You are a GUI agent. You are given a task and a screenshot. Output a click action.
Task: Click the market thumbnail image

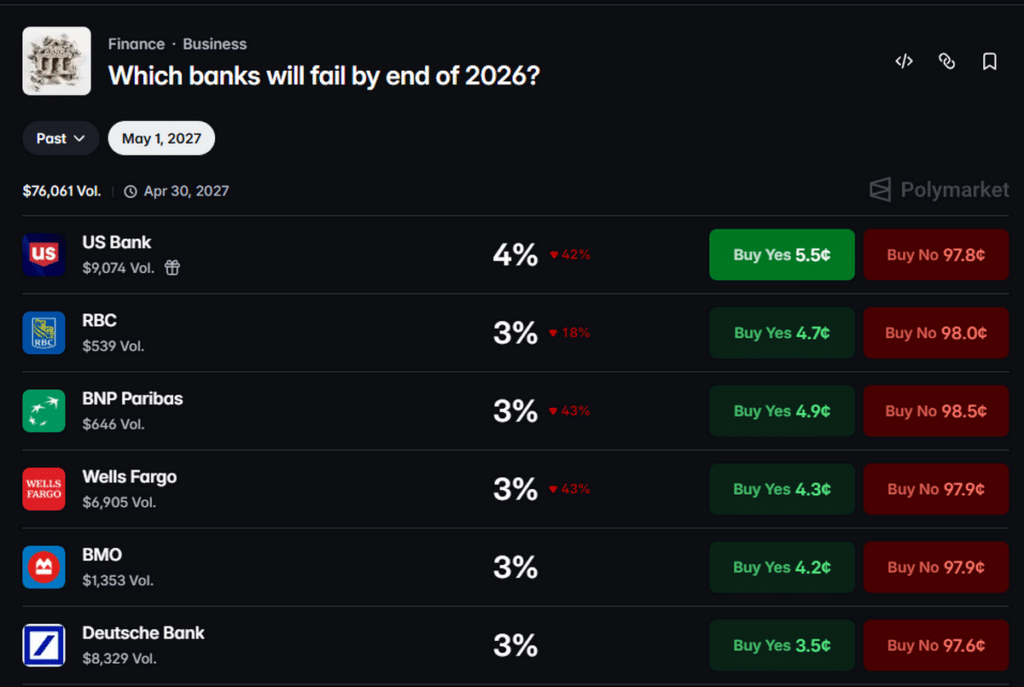pos(57,61)
